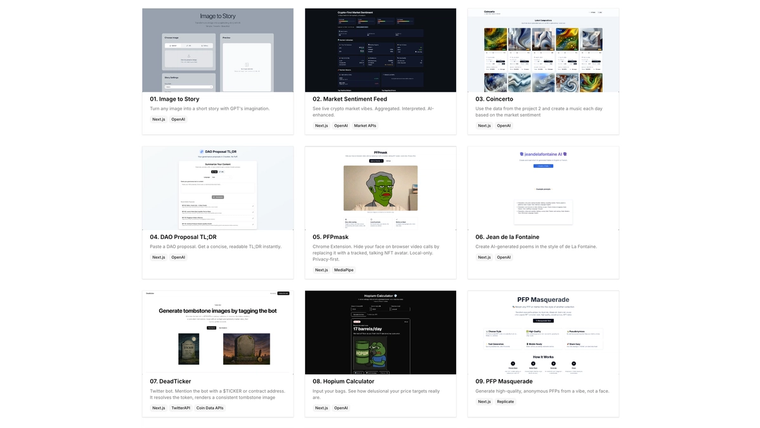Click the '08. Hopium Calculator' title
Image resolution: width=760 pixels, height=428 pixels.
pyautogui.click(x=343, y=381)
